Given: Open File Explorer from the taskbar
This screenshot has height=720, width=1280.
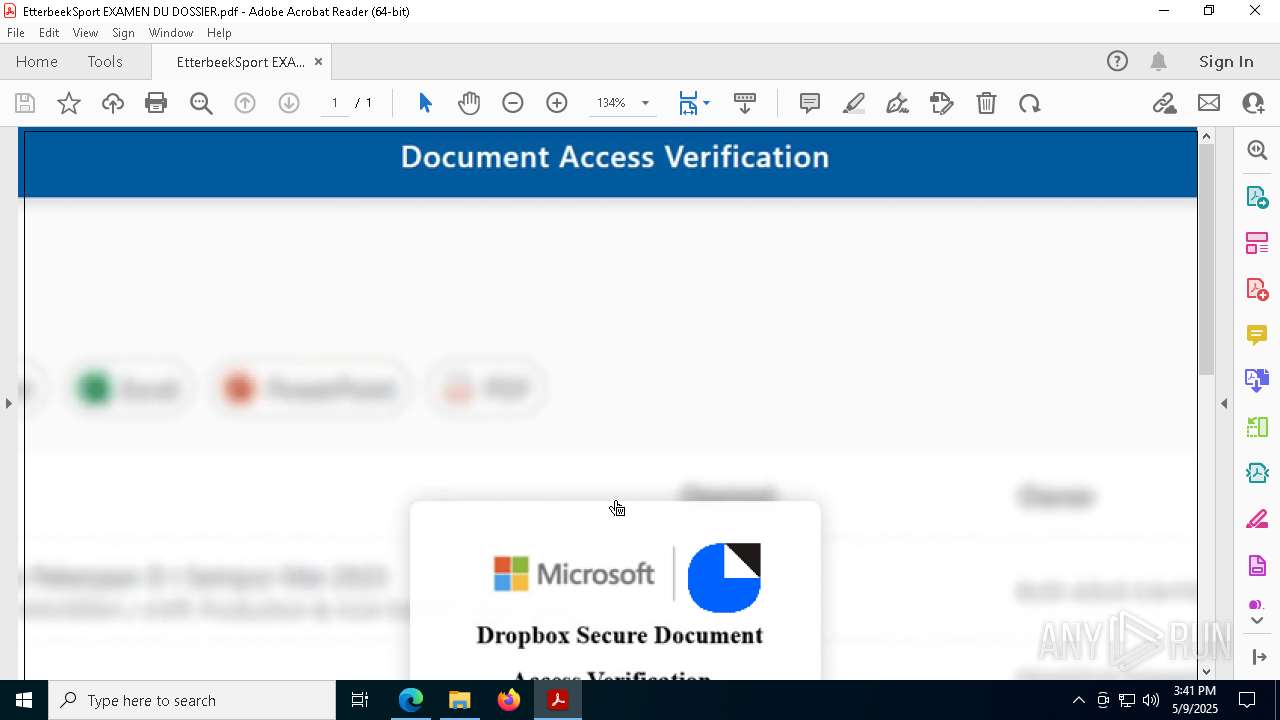Looking at the screenshot, I should click(x=460, y=700).
